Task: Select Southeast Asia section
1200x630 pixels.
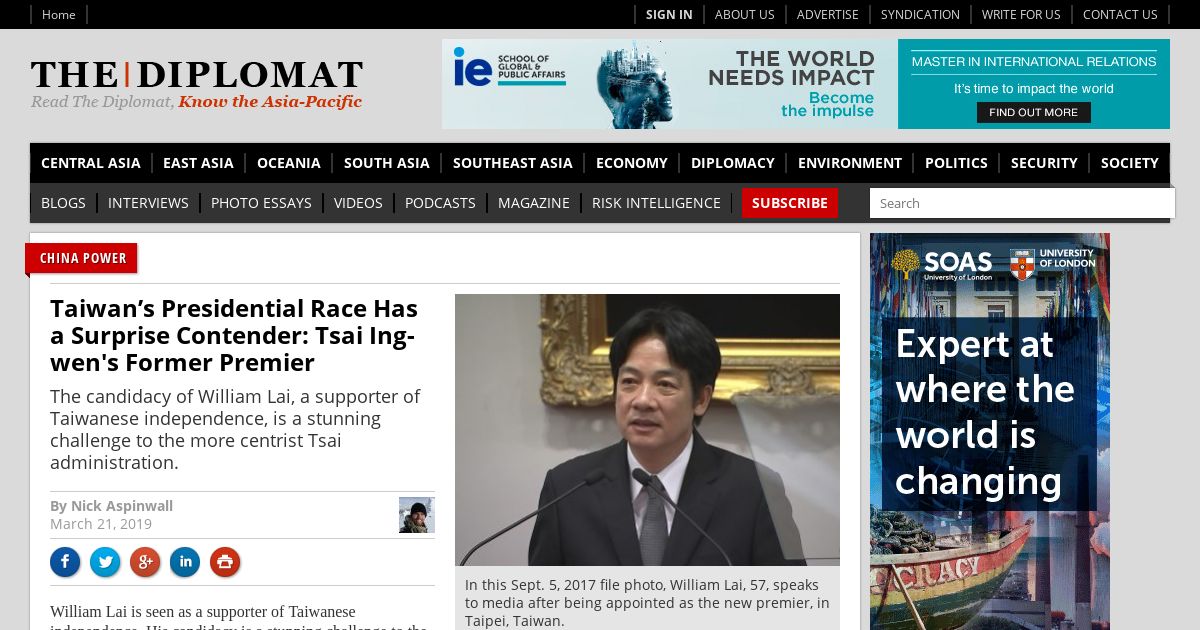Action: (x=513, y=163)
